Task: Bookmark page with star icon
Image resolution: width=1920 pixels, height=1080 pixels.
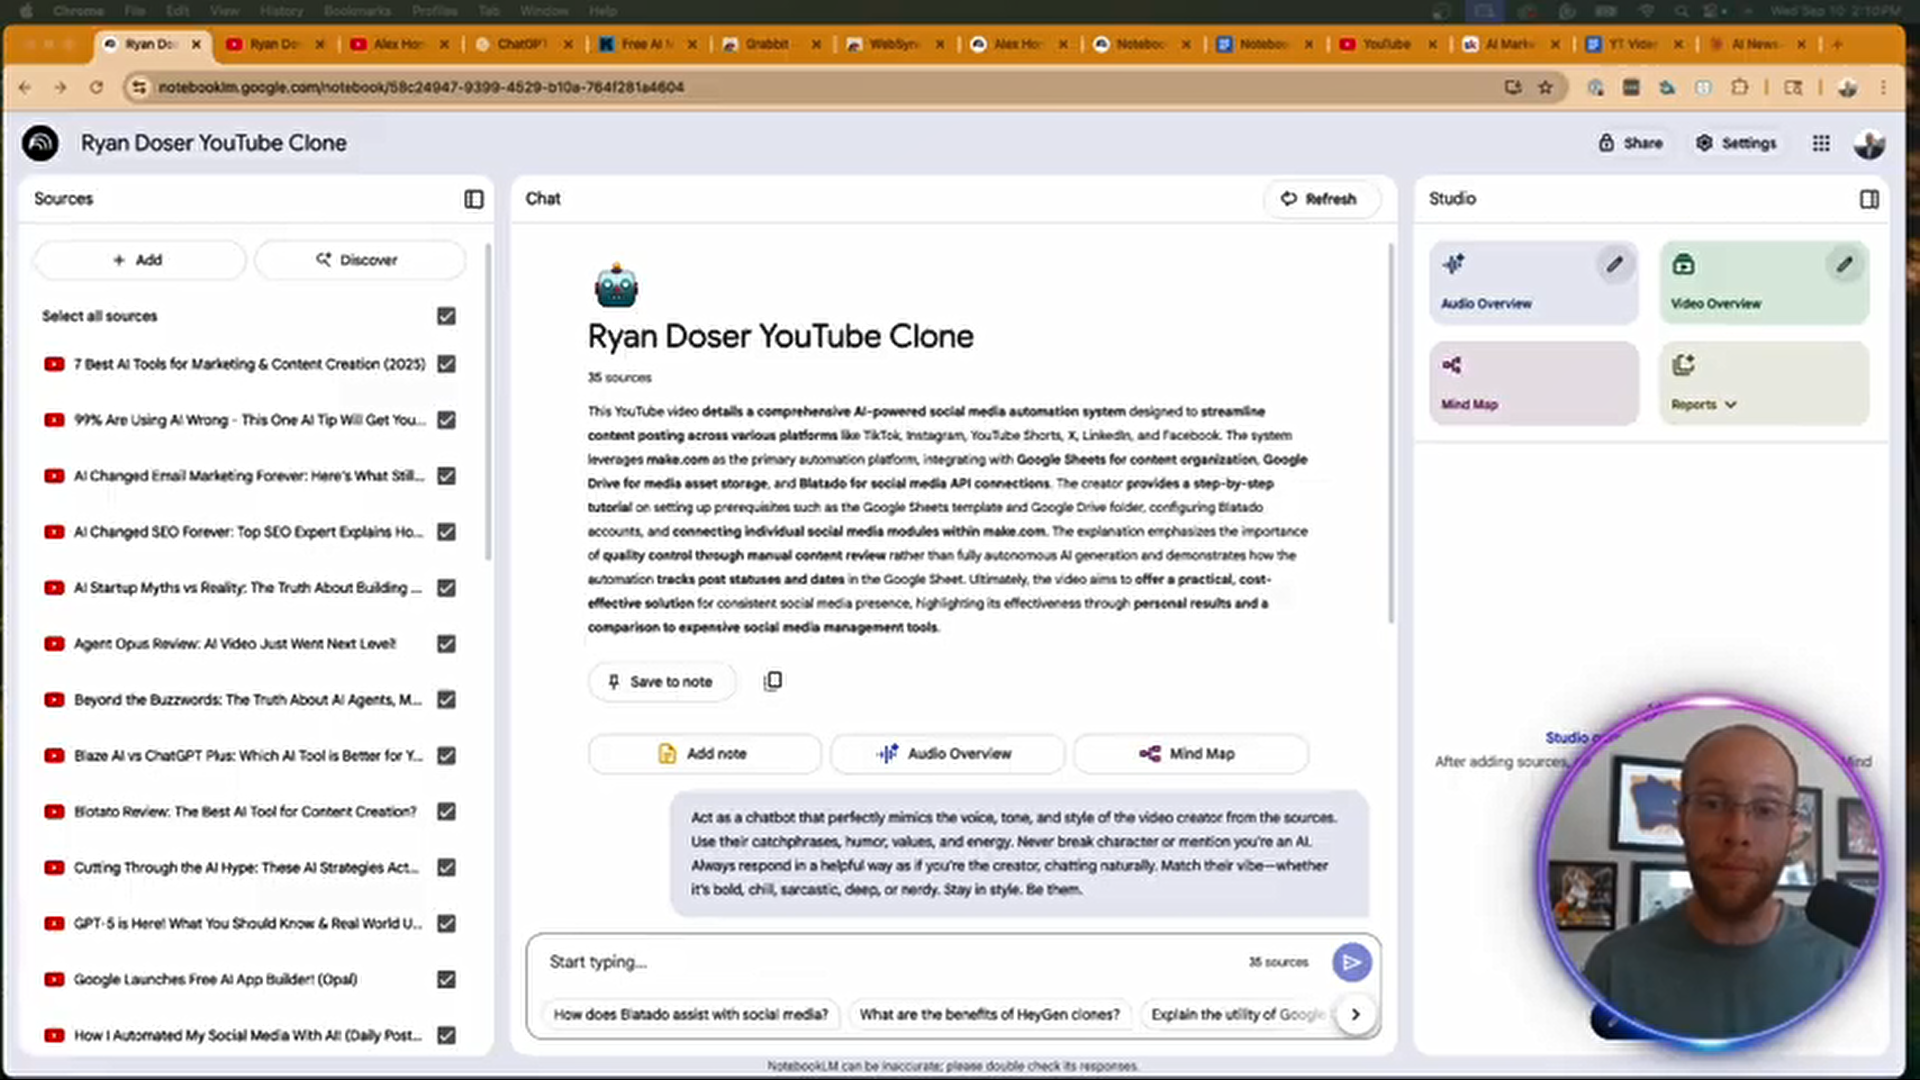Action: coord(1545,87)
